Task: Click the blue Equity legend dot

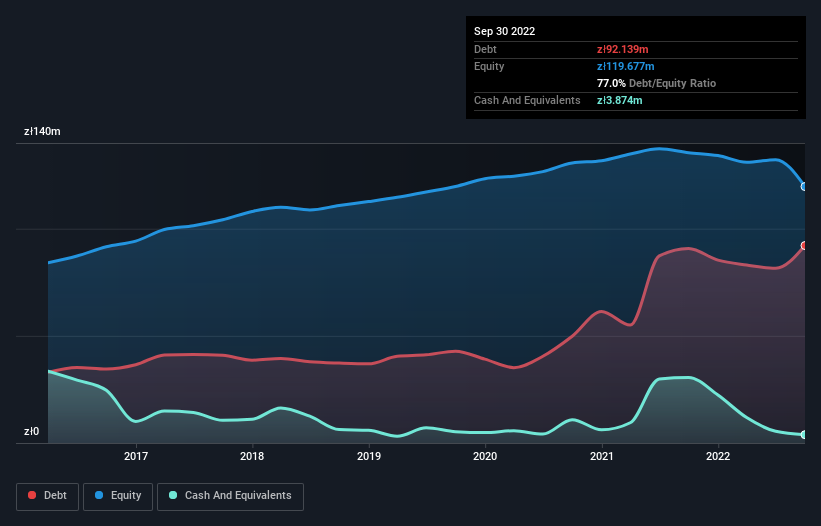Action: (x=99, y=495)
